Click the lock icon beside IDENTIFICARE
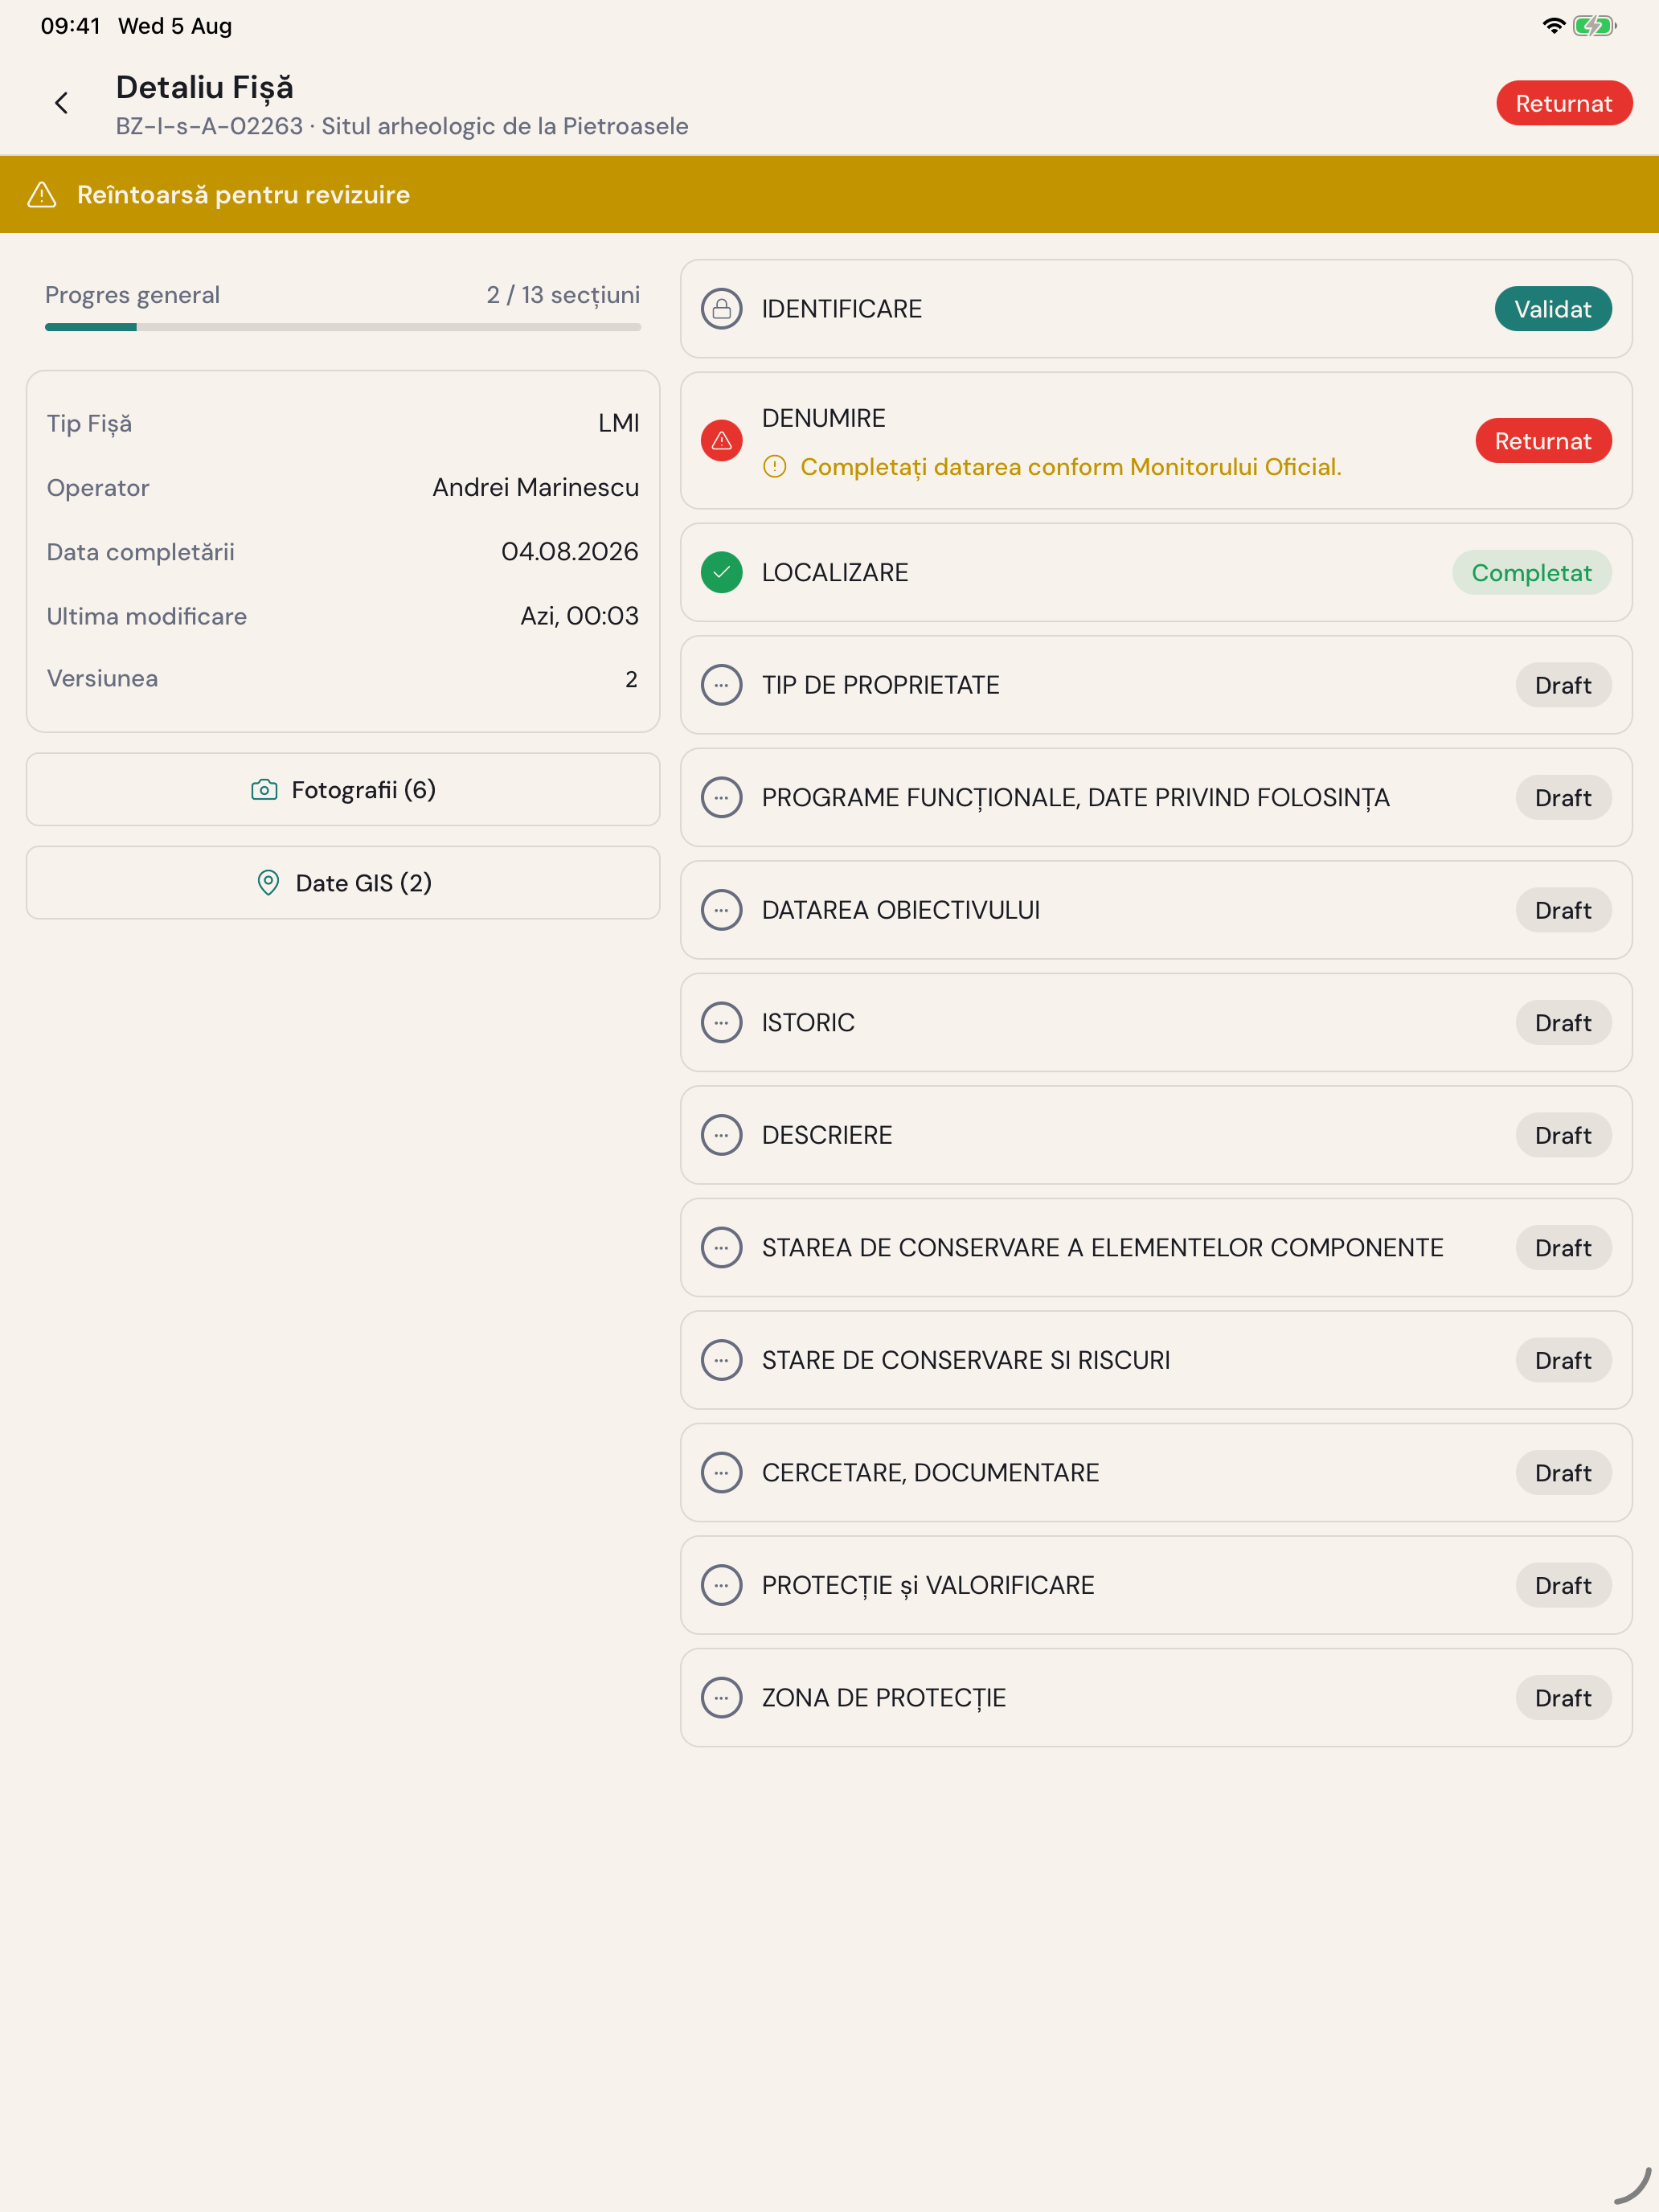The width and height of the screenshot is (1659, 2212). [x=721, y=309]
